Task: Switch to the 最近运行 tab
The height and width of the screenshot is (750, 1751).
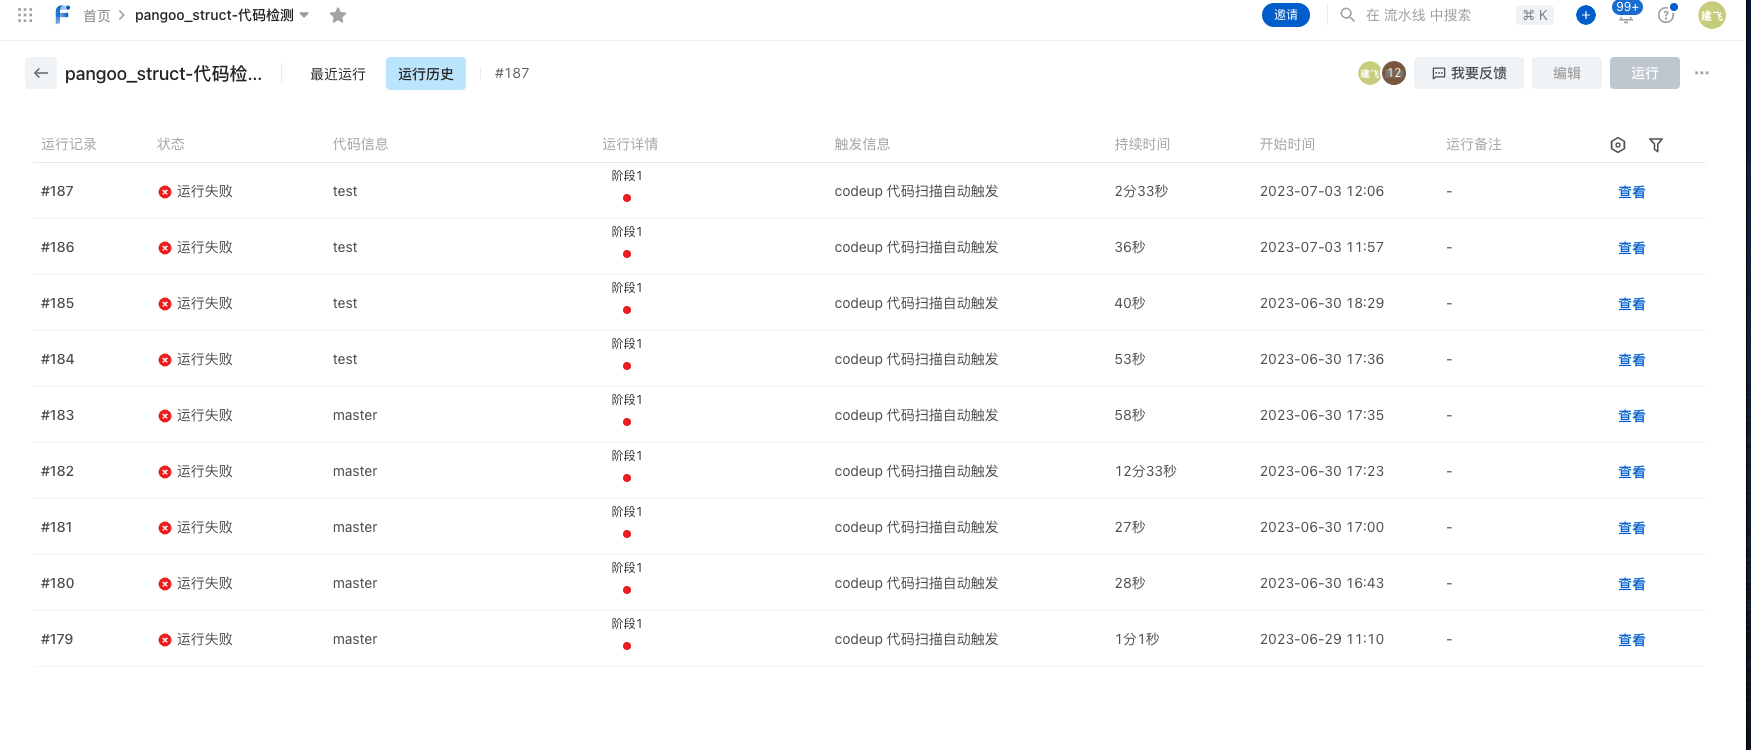Action: pyautogui.click(x=338, y=74)
